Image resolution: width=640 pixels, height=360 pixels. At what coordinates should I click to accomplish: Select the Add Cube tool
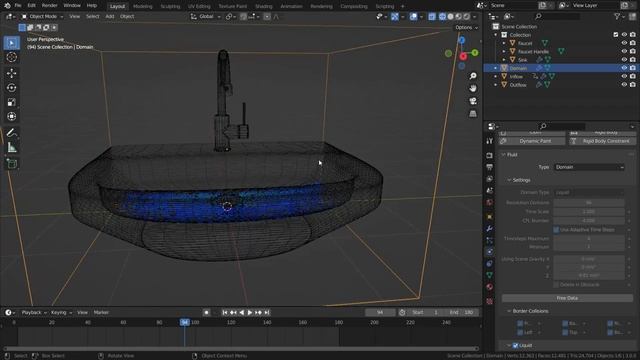coord(11,164)
